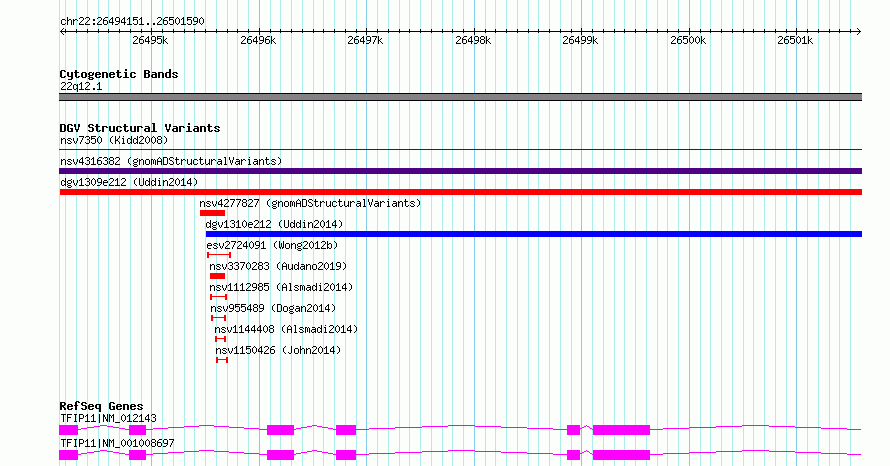Select the nsv1144408 red bracket glyph
The height and width of the screenshot is (466, 890).
pos(221,339)
